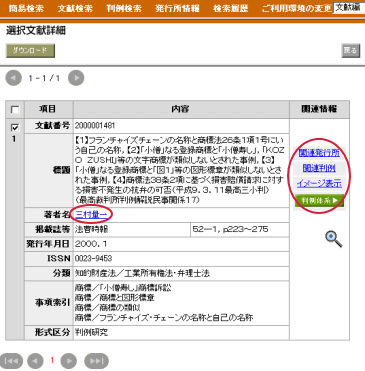
Task: Go to next record arrow beside 1-1/1
Action: 76,78
